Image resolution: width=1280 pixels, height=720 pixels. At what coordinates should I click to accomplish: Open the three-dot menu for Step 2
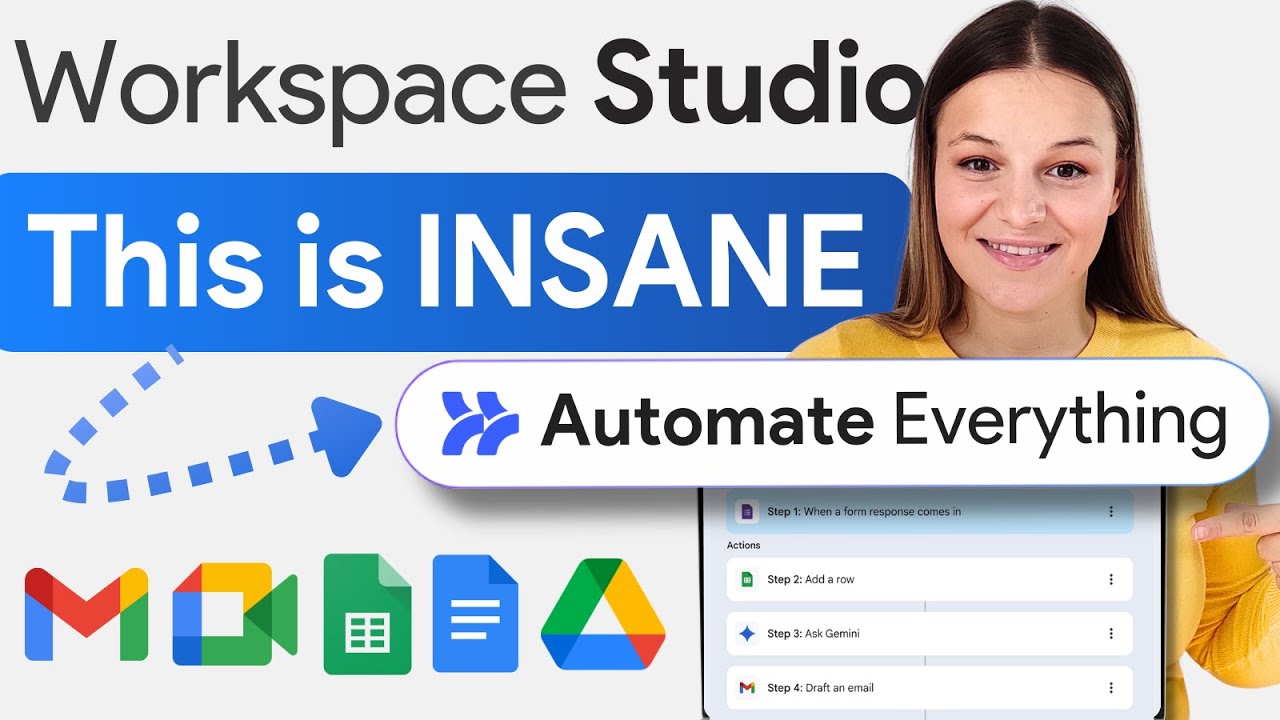click(x=1111, y=579)
